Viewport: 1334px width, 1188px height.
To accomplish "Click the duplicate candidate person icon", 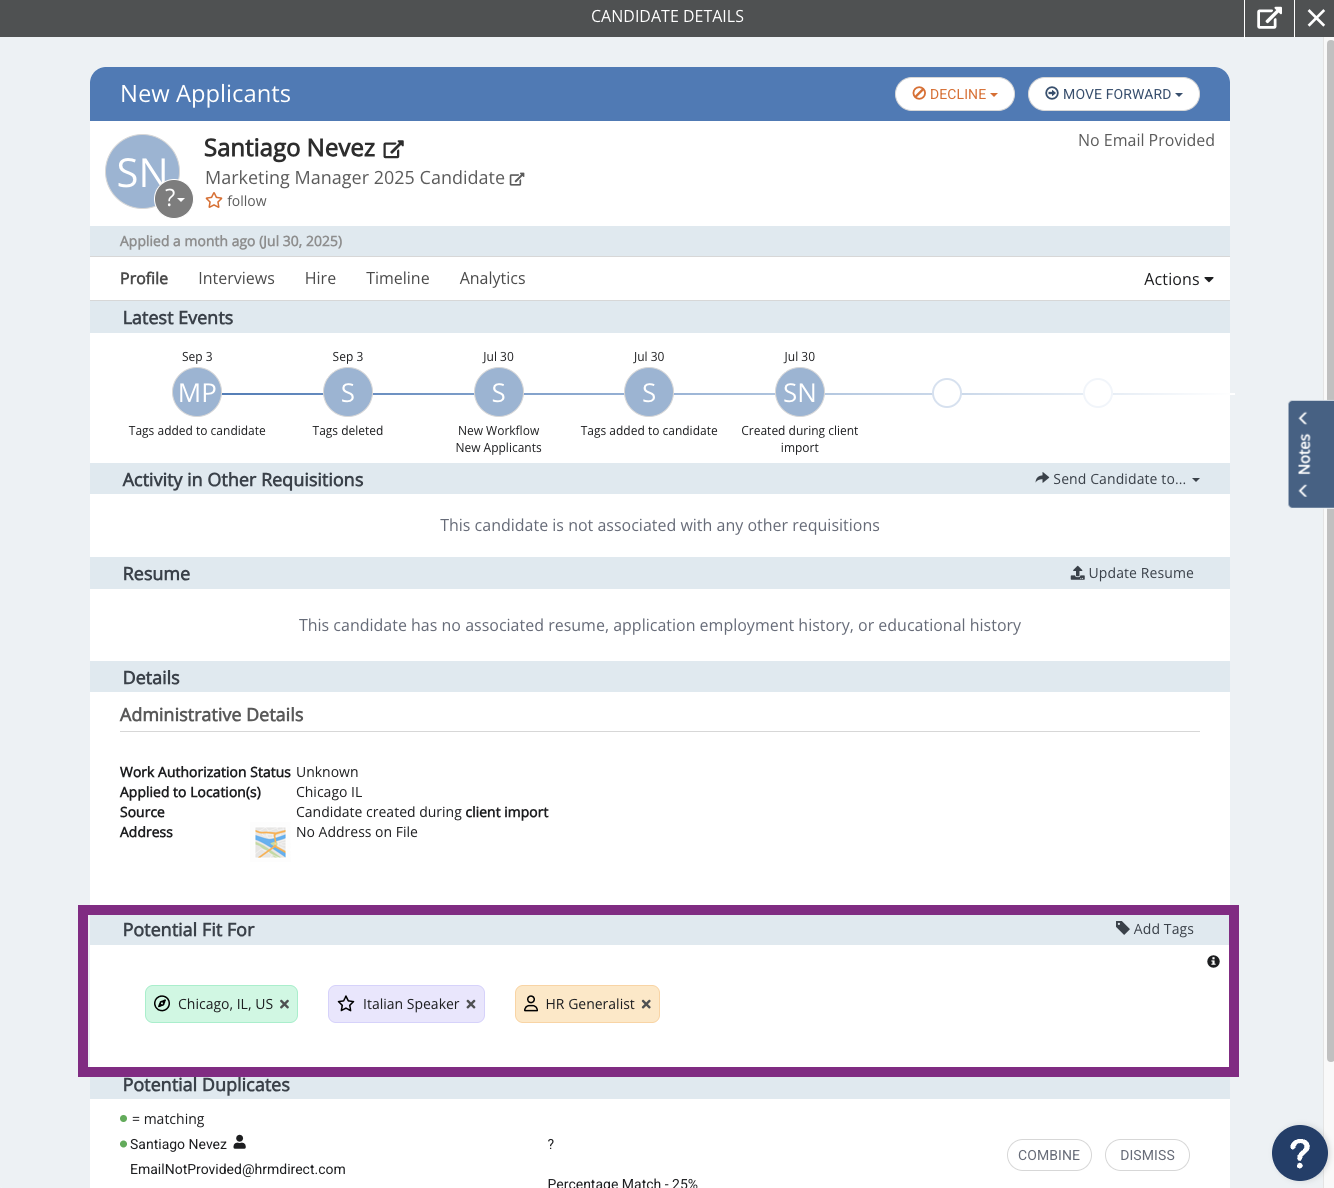I will click(x=239, y=1142).
